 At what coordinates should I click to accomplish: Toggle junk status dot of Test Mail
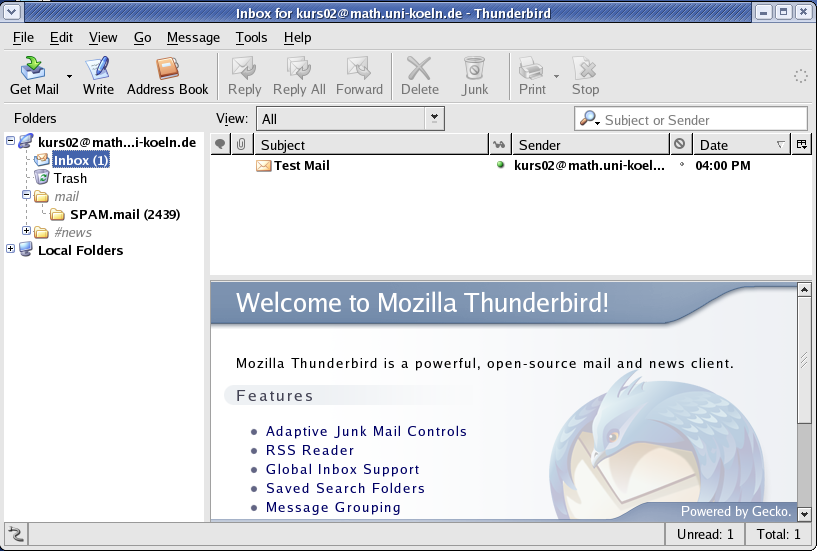682,165
